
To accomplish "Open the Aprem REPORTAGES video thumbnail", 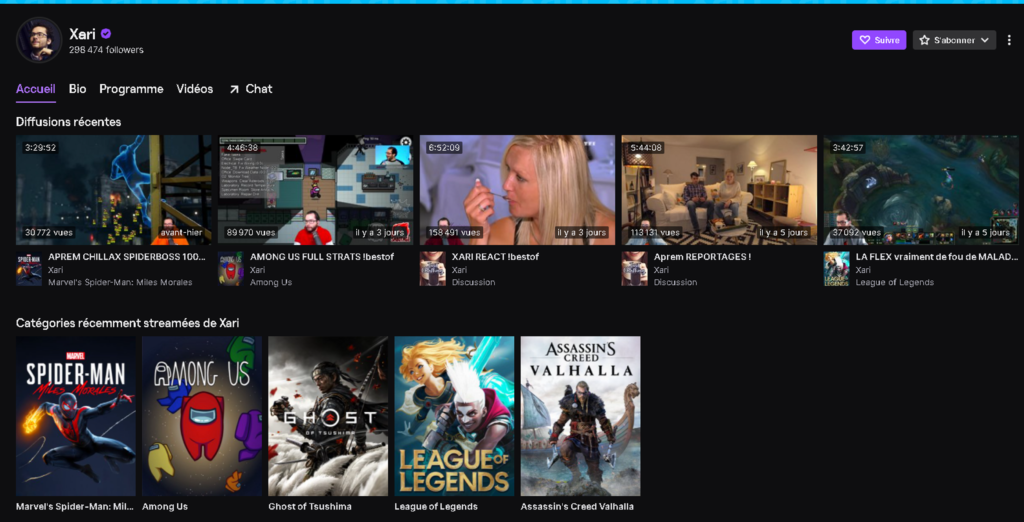I will [719, 190].
